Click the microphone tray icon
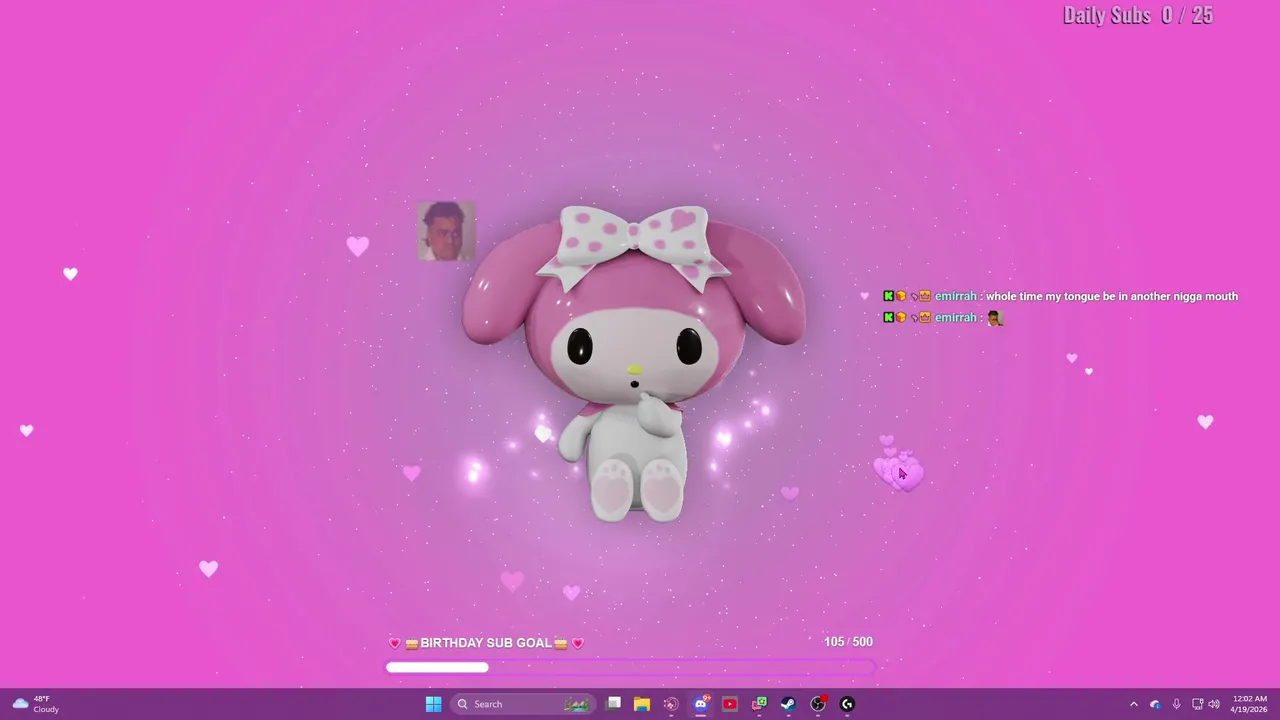 1176,704
